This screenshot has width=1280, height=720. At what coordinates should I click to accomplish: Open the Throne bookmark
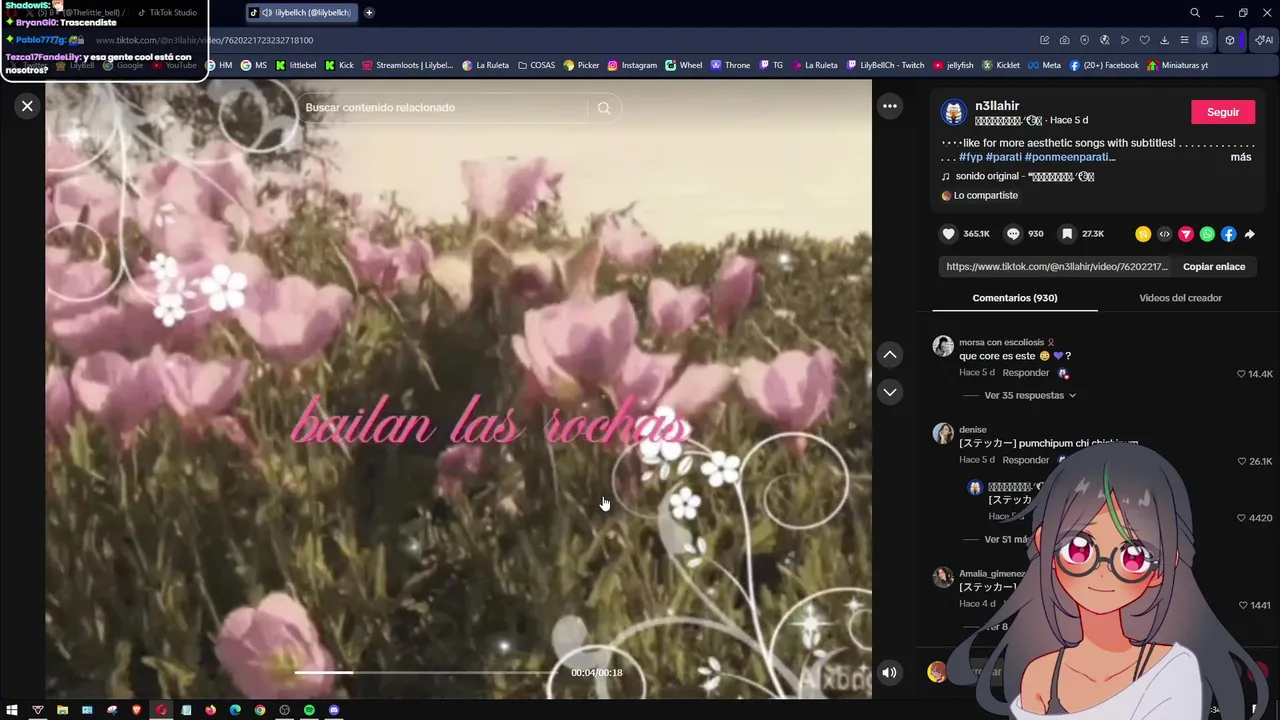[x=730, y=65]
